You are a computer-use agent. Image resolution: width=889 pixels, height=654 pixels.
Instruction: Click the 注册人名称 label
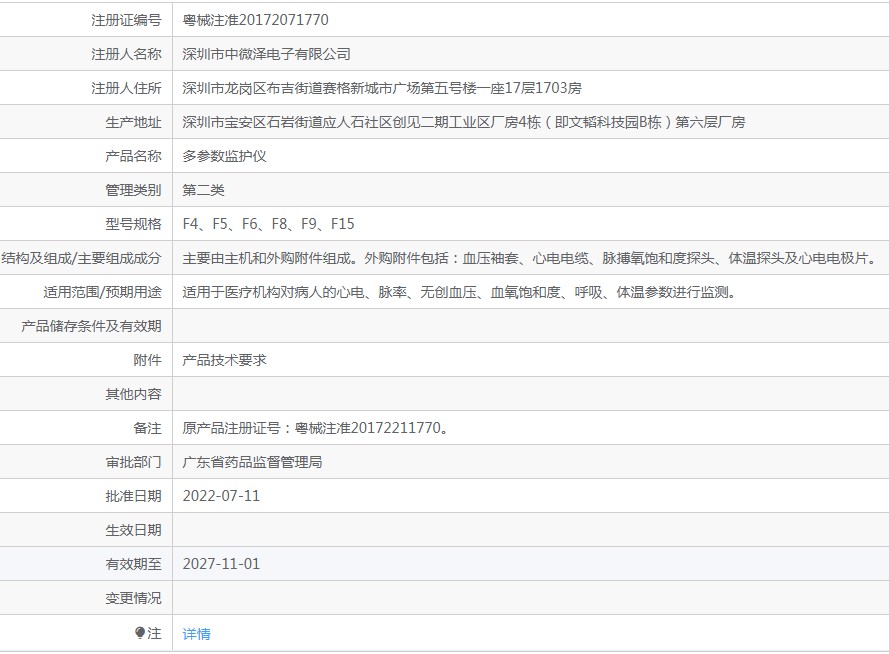[126, 54]
